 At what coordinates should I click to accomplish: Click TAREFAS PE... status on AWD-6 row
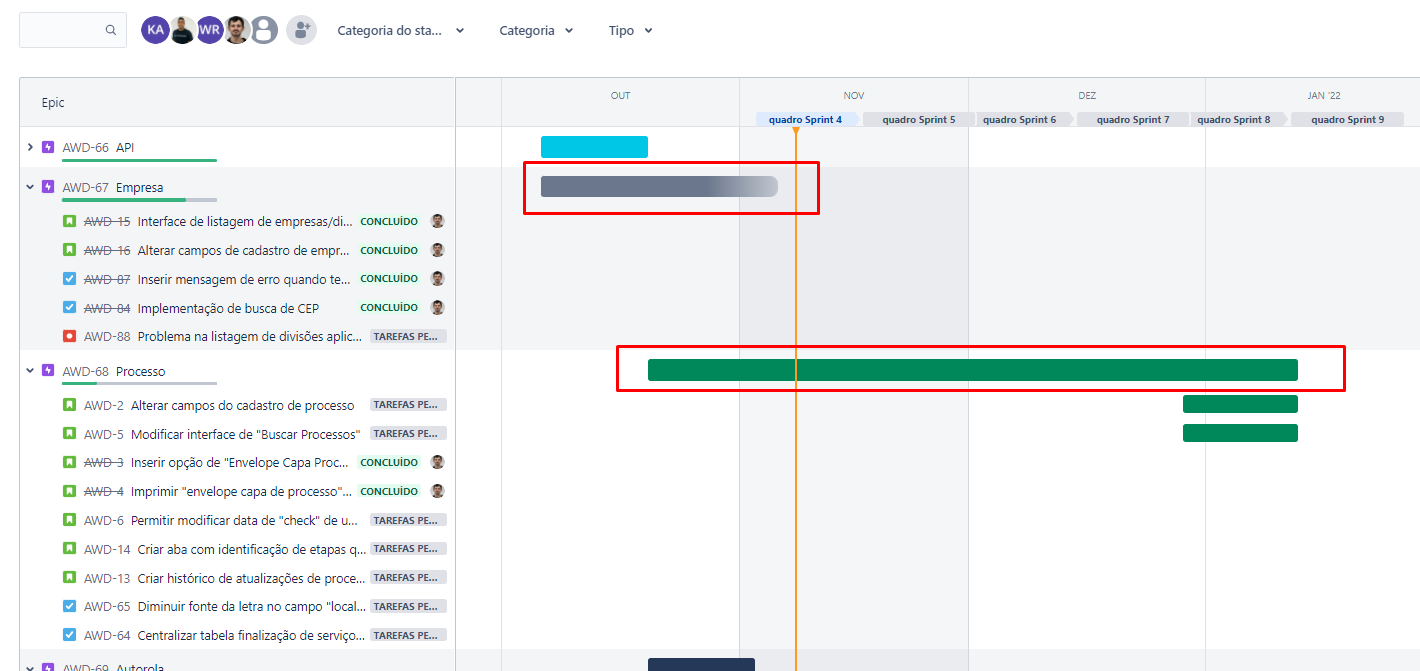point(408,520)
